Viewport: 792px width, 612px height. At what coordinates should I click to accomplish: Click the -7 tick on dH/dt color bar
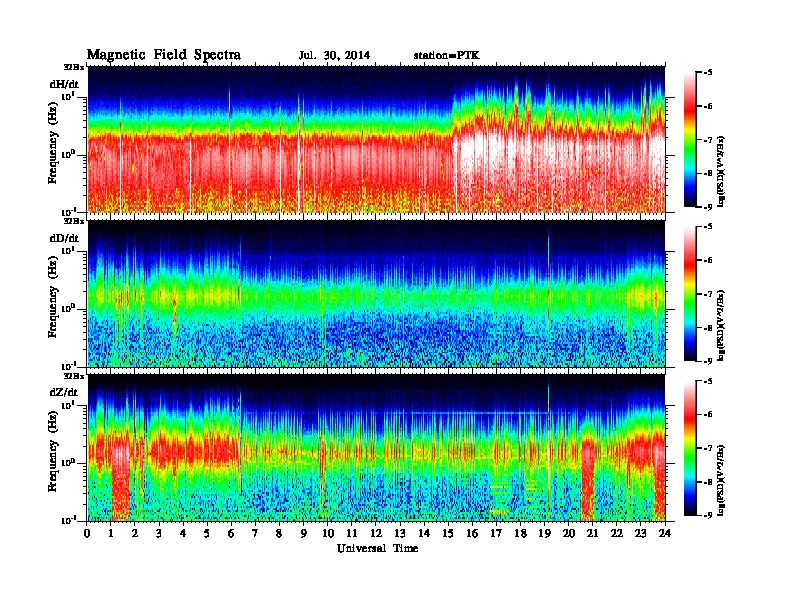click(709, 140)
